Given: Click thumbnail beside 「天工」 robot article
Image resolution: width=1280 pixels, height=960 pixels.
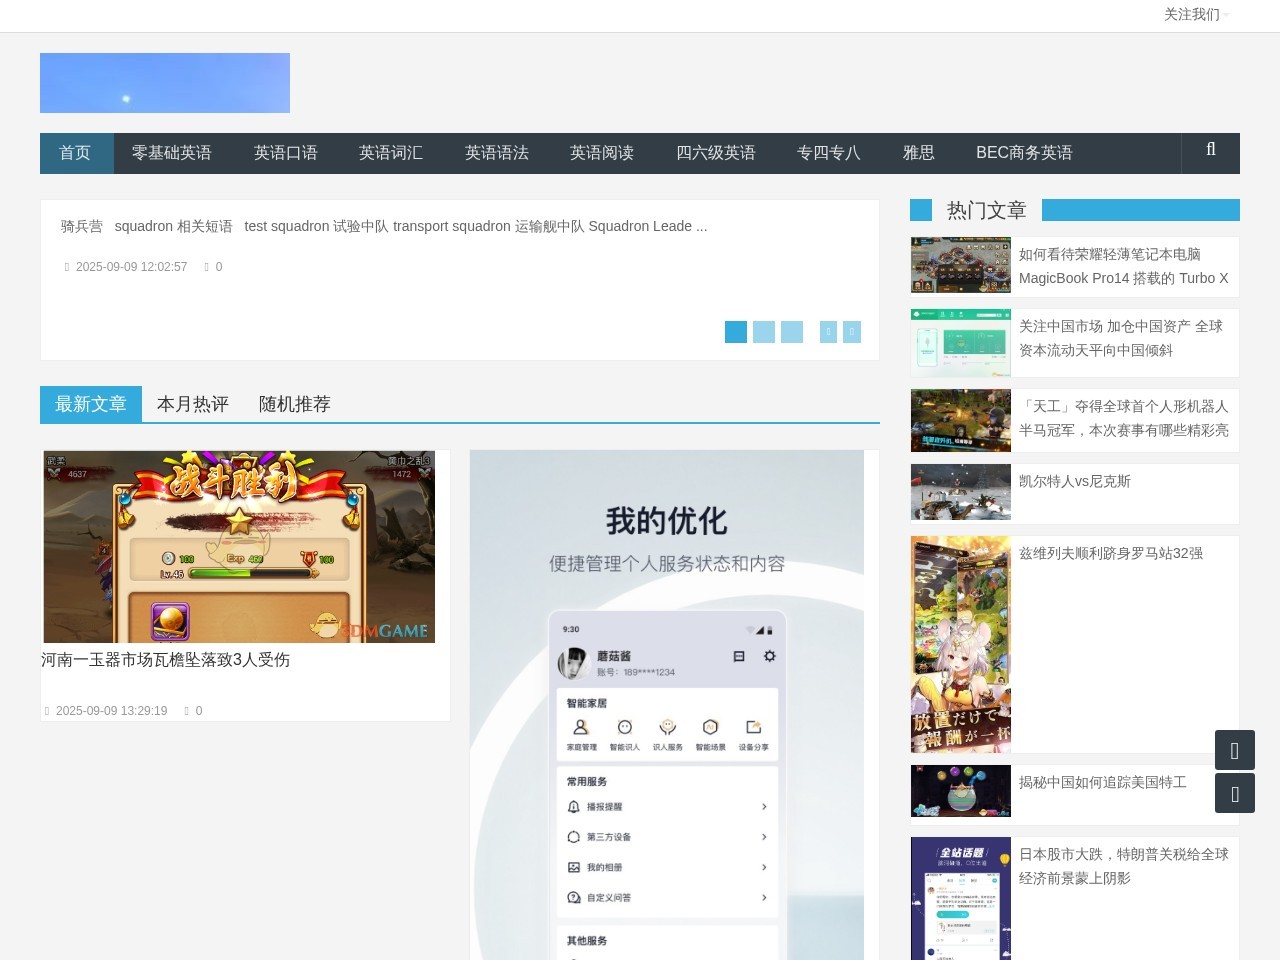Looking at the screenshot, I should (961, 420).
